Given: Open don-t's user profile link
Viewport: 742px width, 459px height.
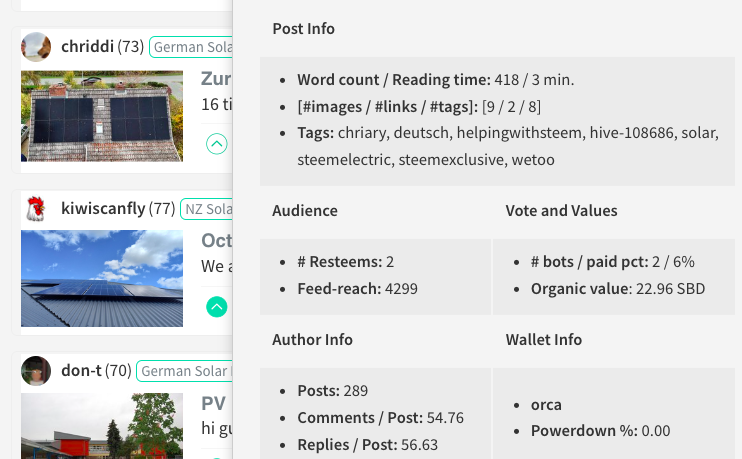Looking at the screenshot, I should [x=81, y=371].
